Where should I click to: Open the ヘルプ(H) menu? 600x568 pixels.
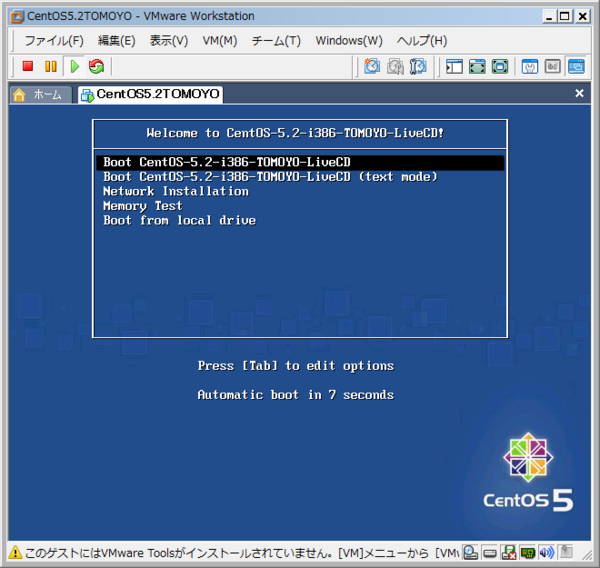(x=422, y=41)
